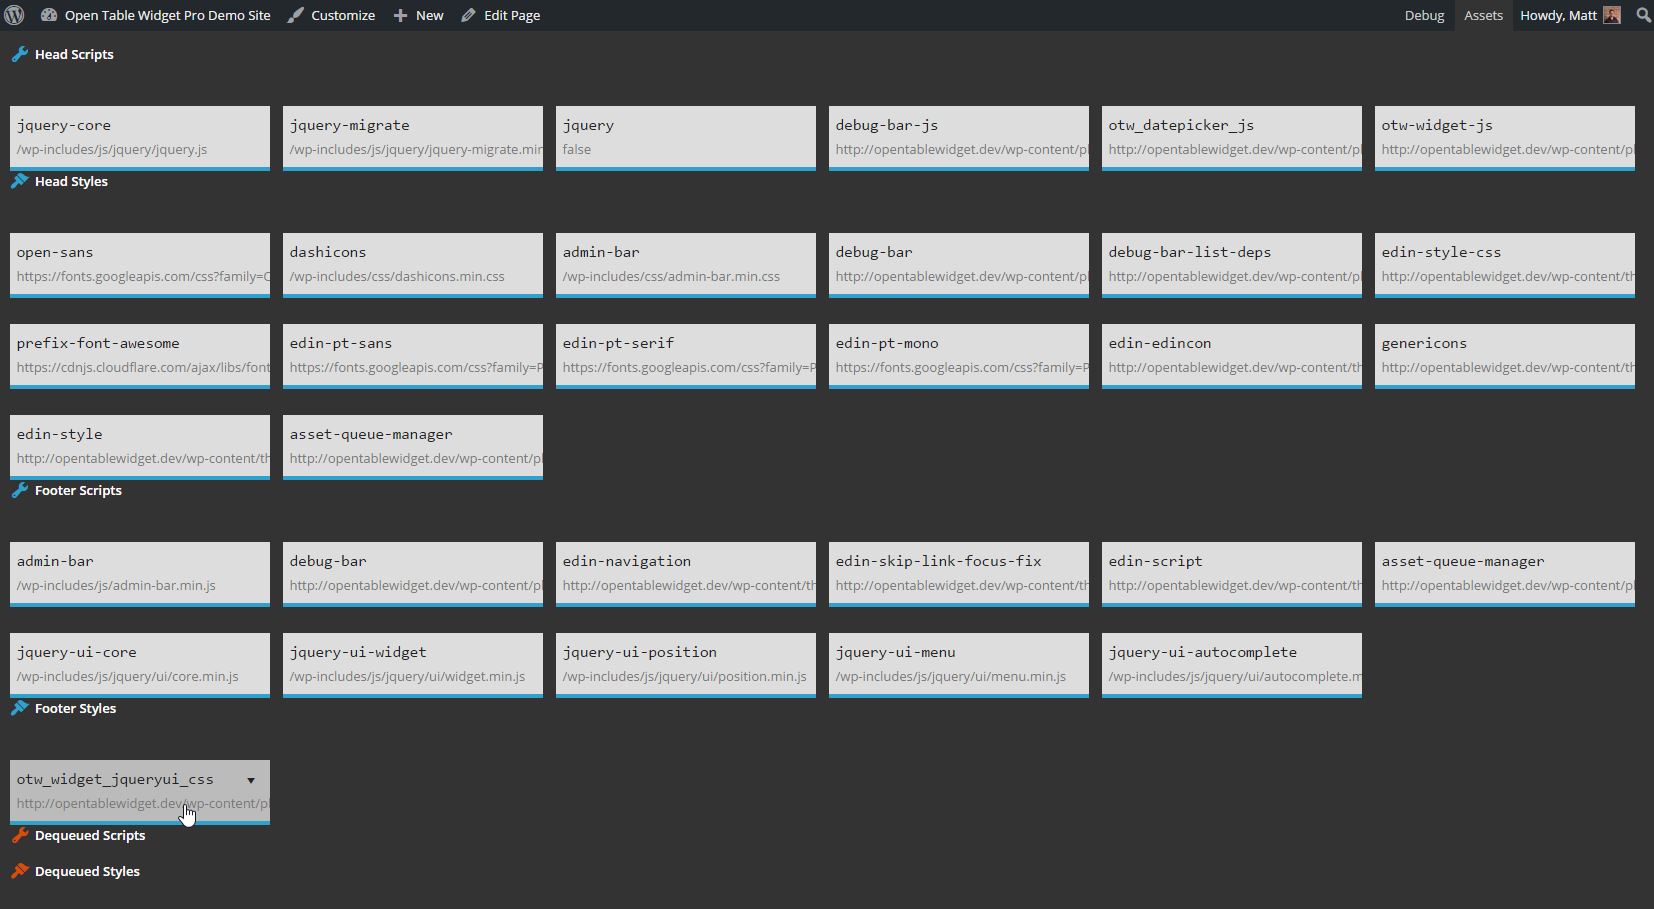Click the Dequeued Scripts orange wrench icon
This screenshot has height=909, width=1654.
click(19, 835)
